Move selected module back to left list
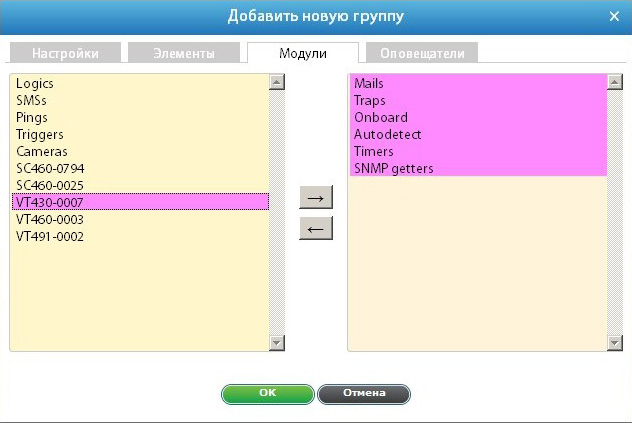 coord(316,228)
